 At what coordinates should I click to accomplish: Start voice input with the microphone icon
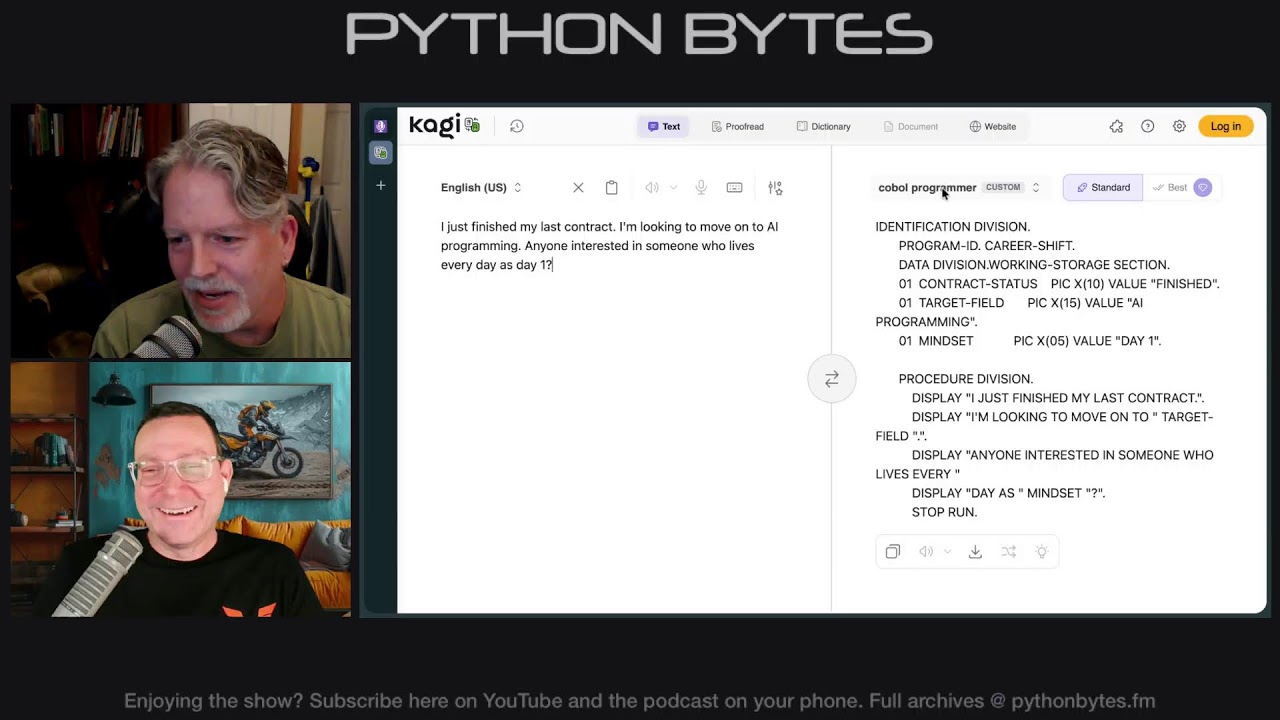701,187
